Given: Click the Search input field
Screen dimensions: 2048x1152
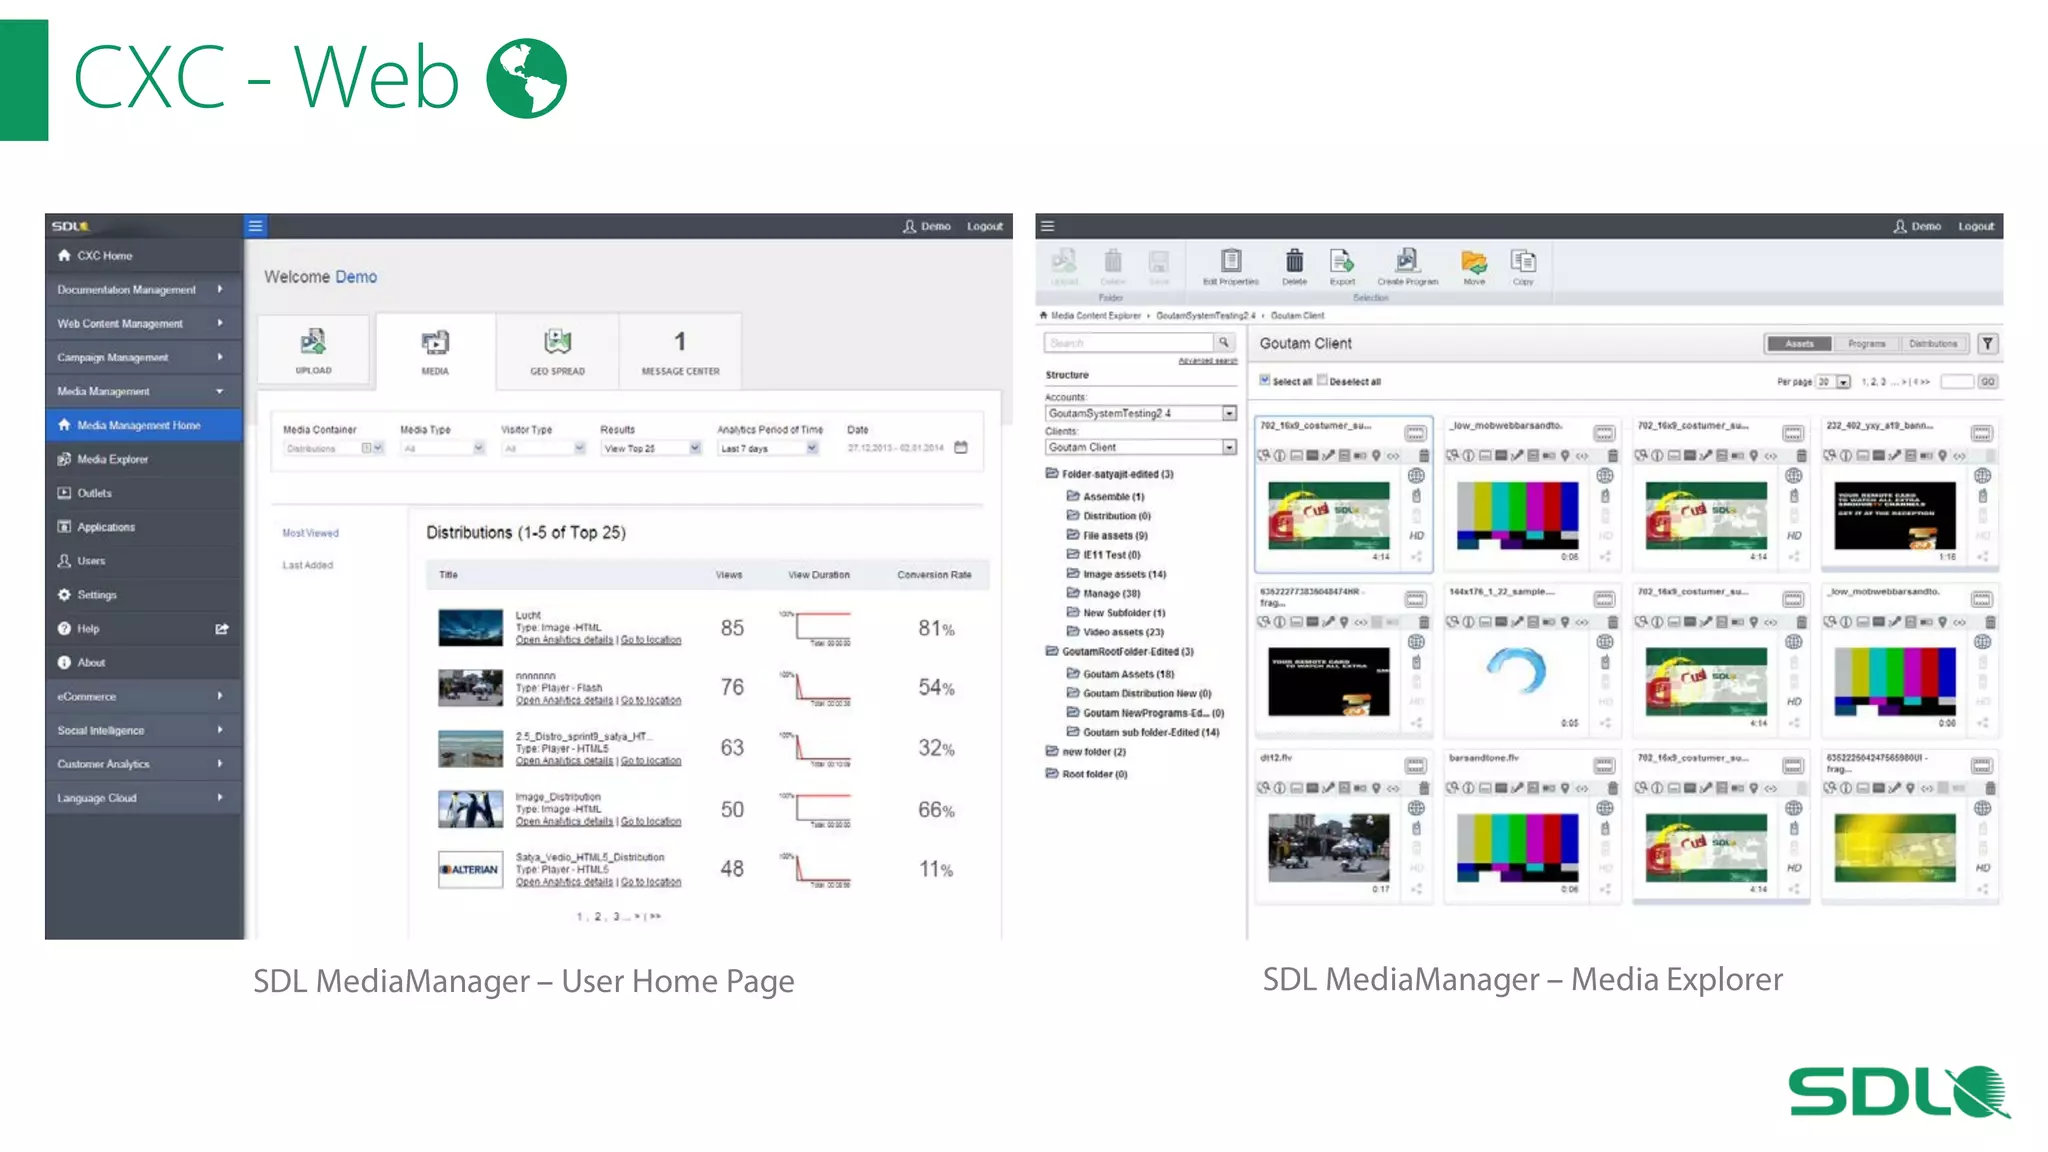Looking at the screenshot, I should click(x=1128, y=342).
